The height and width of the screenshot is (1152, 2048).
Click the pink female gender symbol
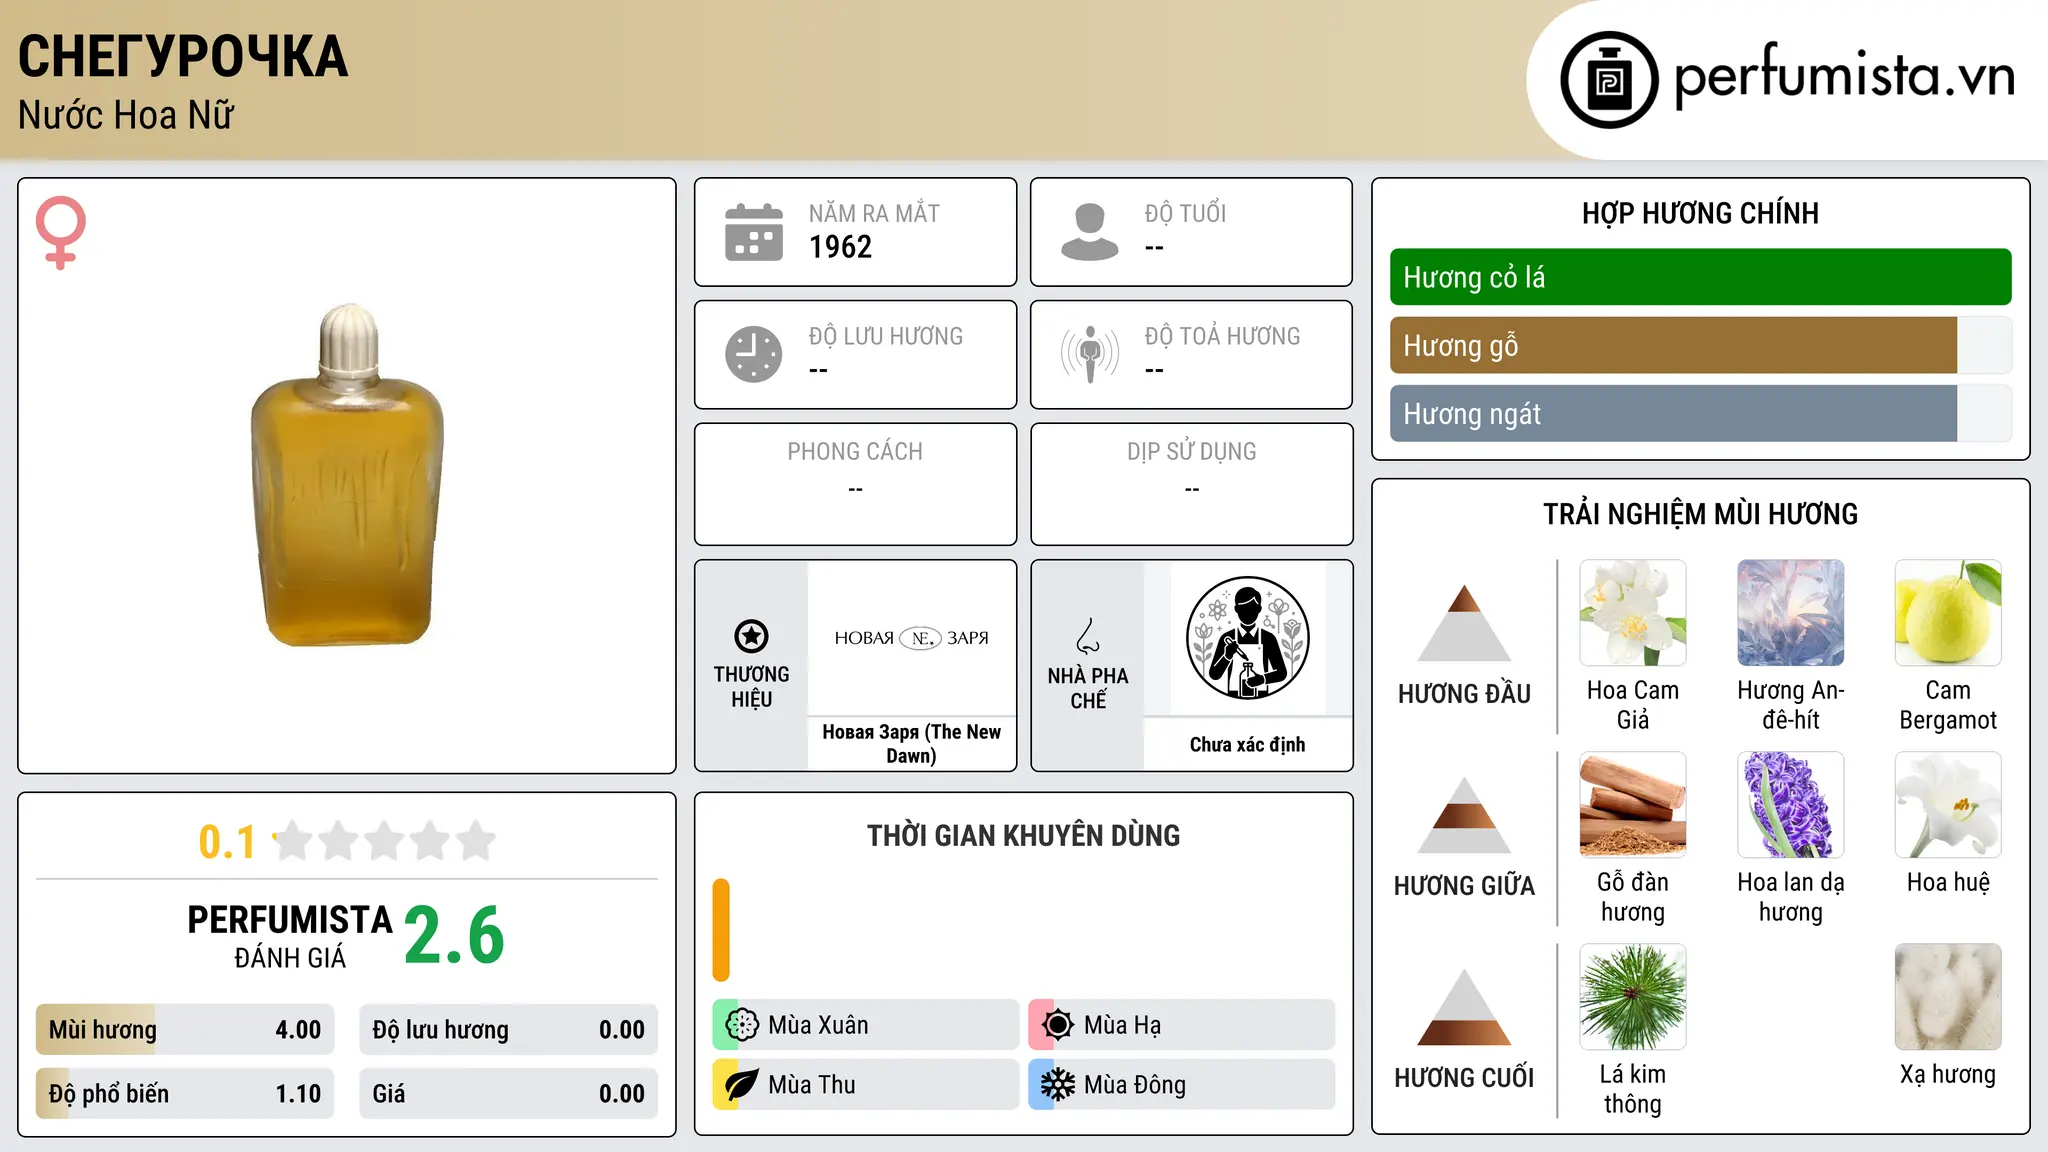(x=61, y=233)
